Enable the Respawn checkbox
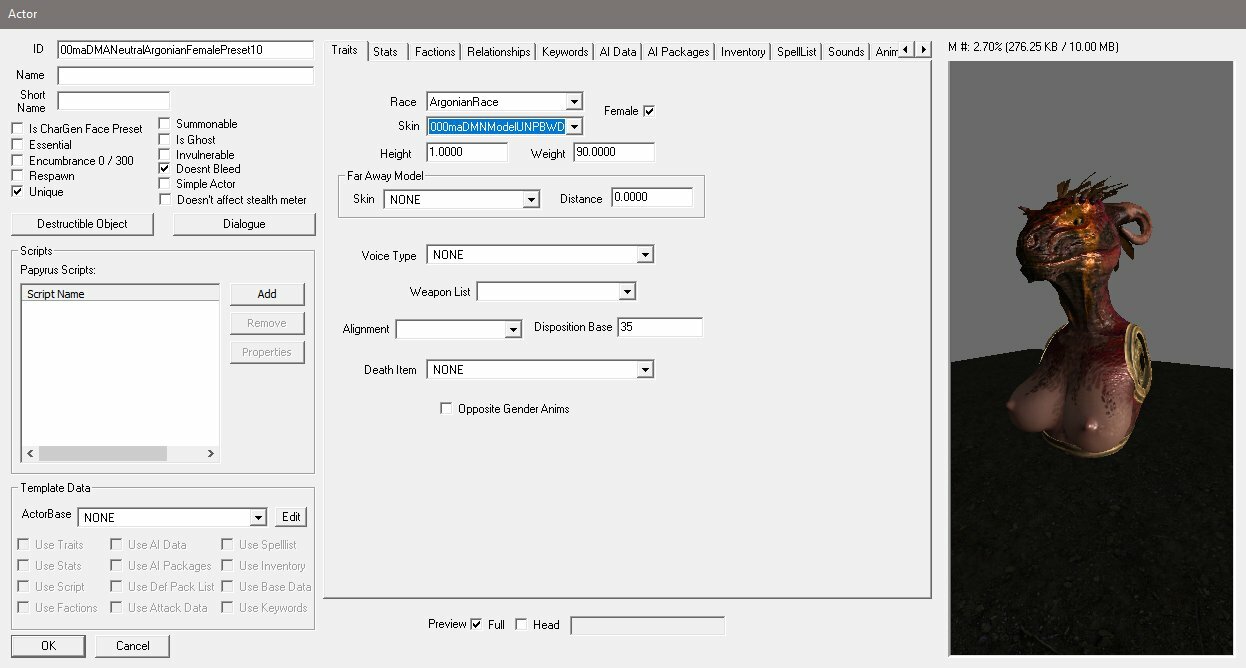 (17, 176)
